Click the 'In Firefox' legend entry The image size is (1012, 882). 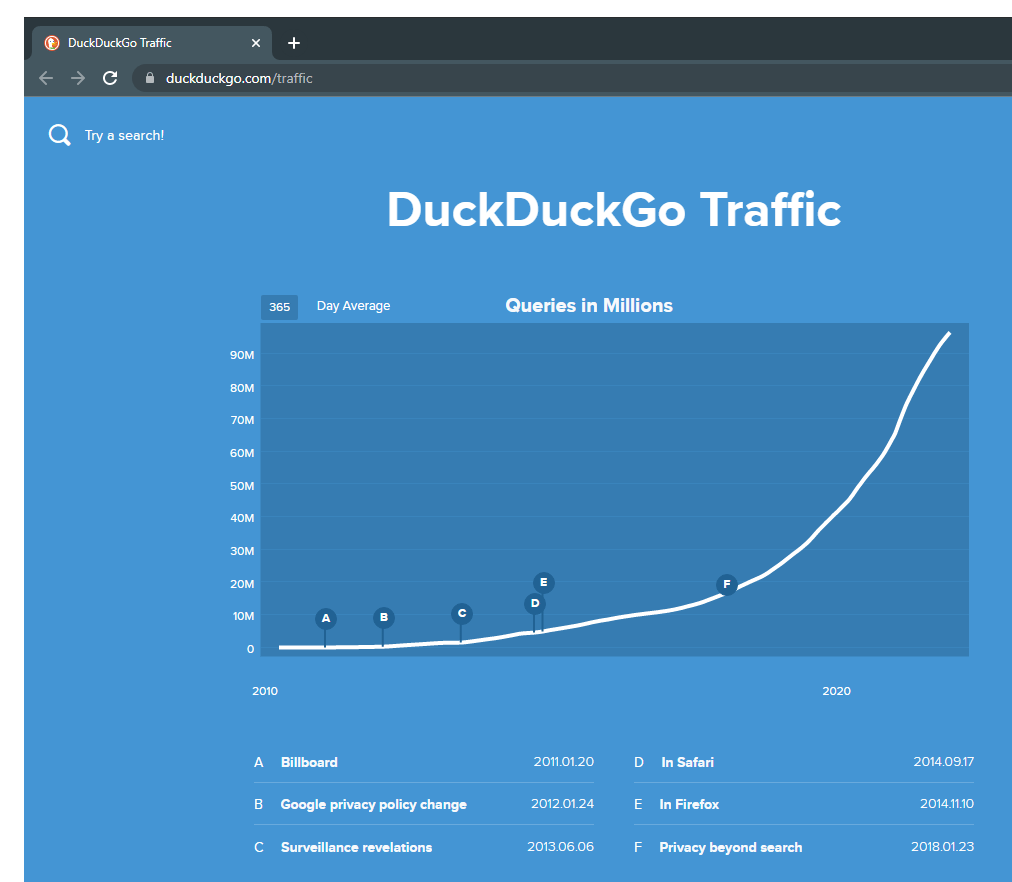click(689, 805)
